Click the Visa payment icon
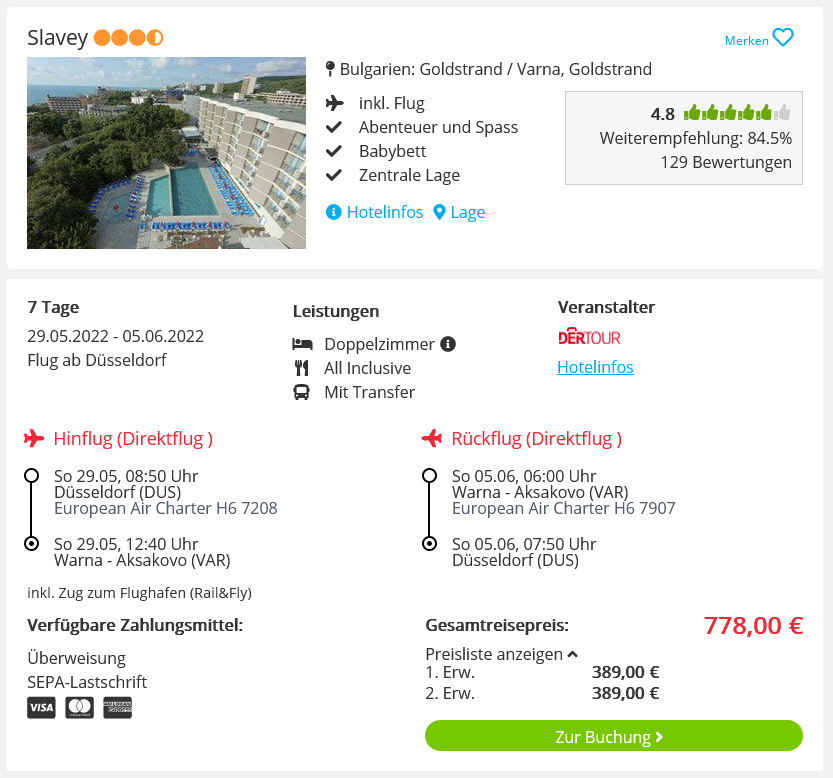 [41, 707]
